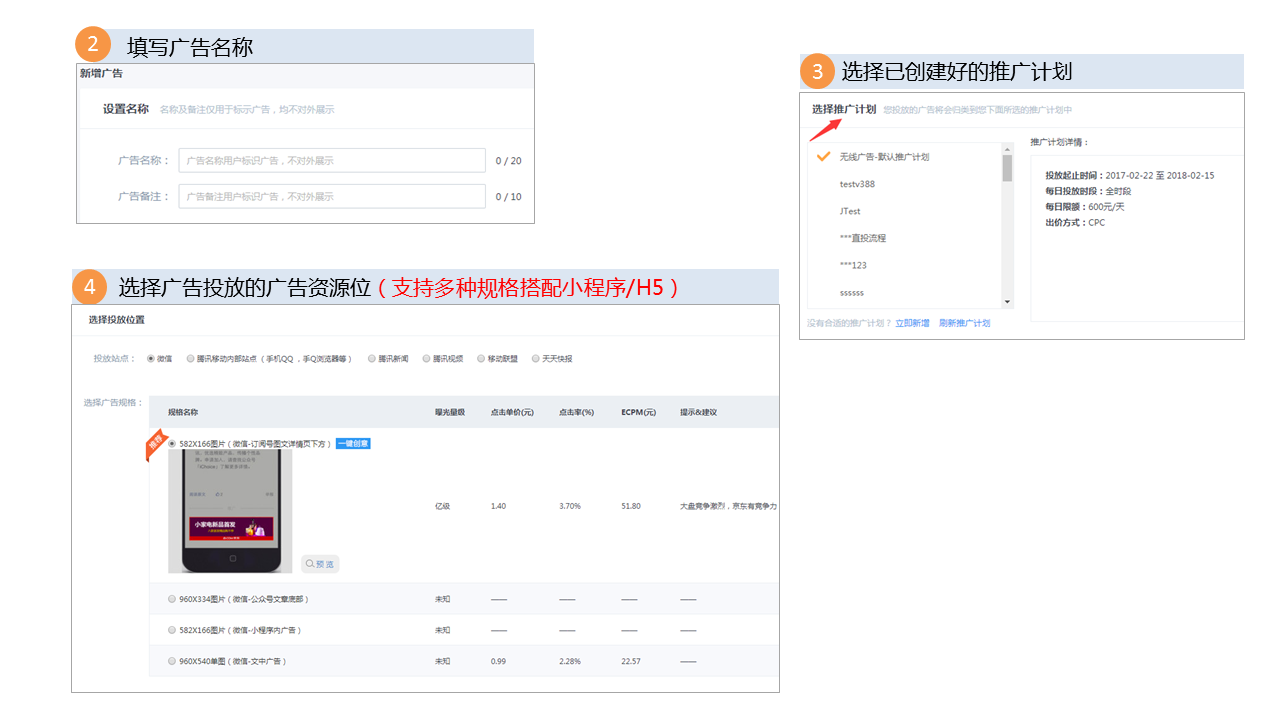The image size is (1280, 720).
Task: Select 腾讯移动内部站点 radio option
Action: coord(190,358)
